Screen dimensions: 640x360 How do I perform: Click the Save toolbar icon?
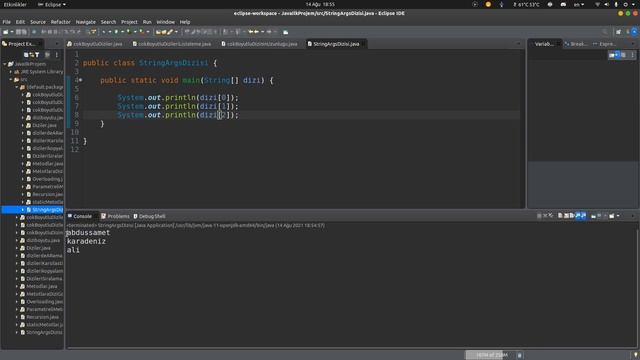coord(18,32)
